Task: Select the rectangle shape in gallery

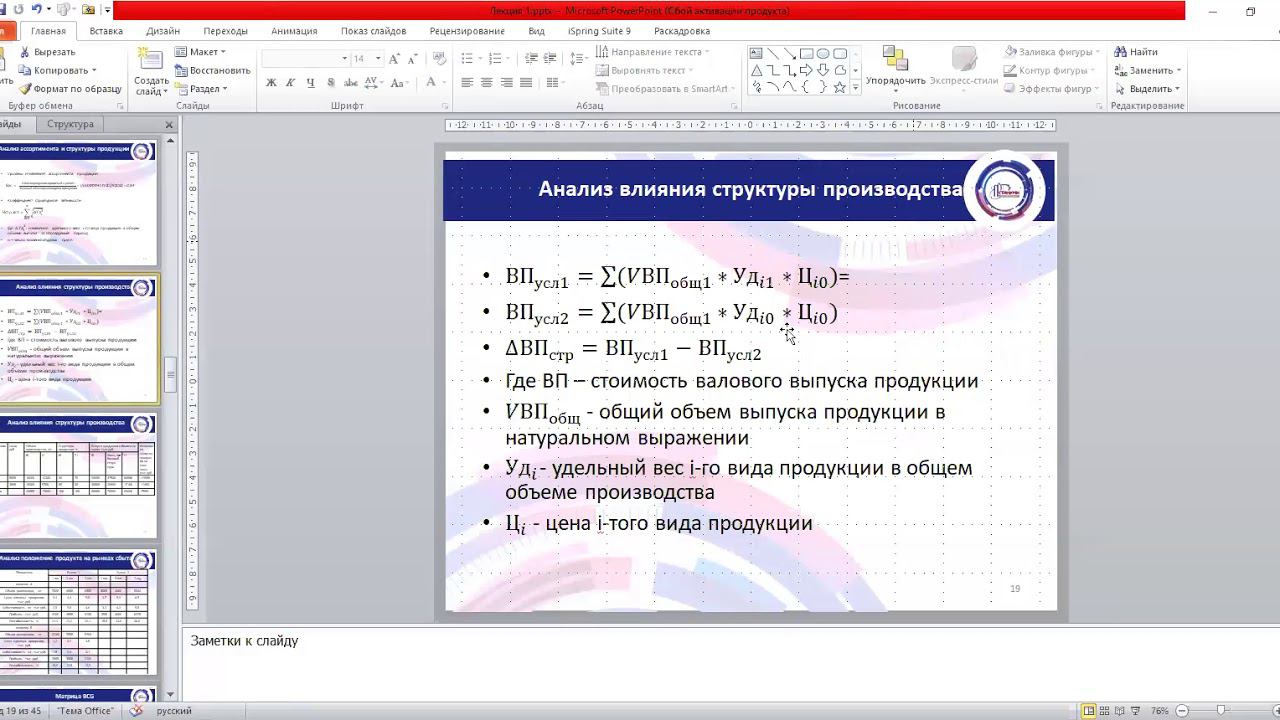Action: pos(806,54)
